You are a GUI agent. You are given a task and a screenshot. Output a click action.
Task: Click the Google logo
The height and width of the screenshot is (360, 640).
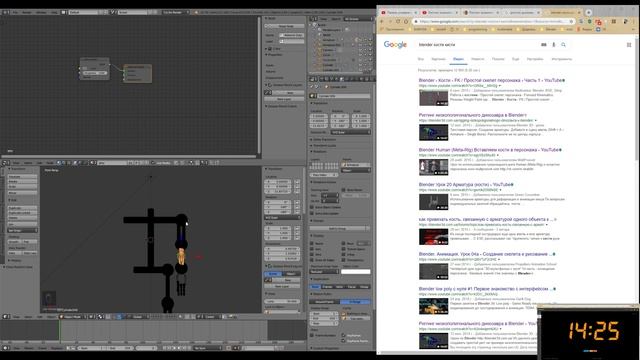click(395, 44)
